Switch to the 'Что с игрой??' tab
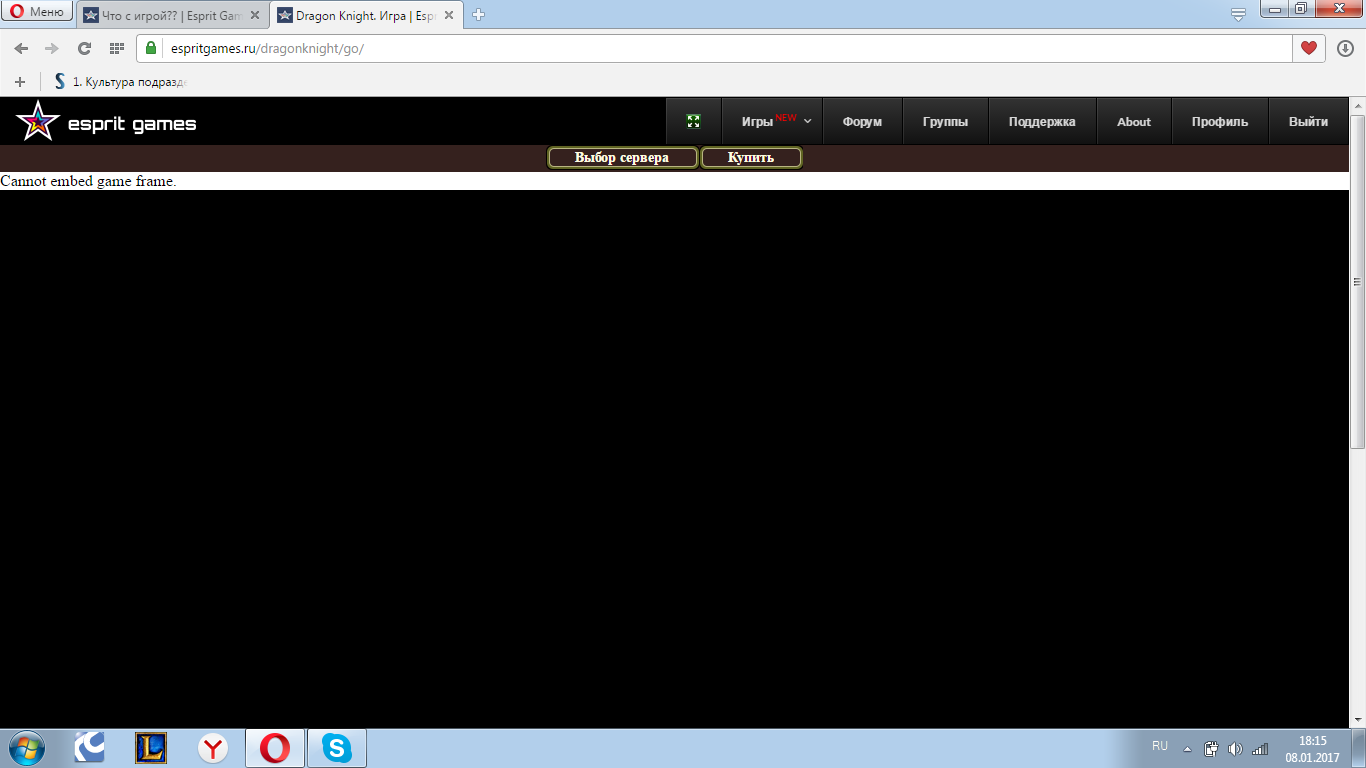This screenshot has height=768, width=1366. 165,15
